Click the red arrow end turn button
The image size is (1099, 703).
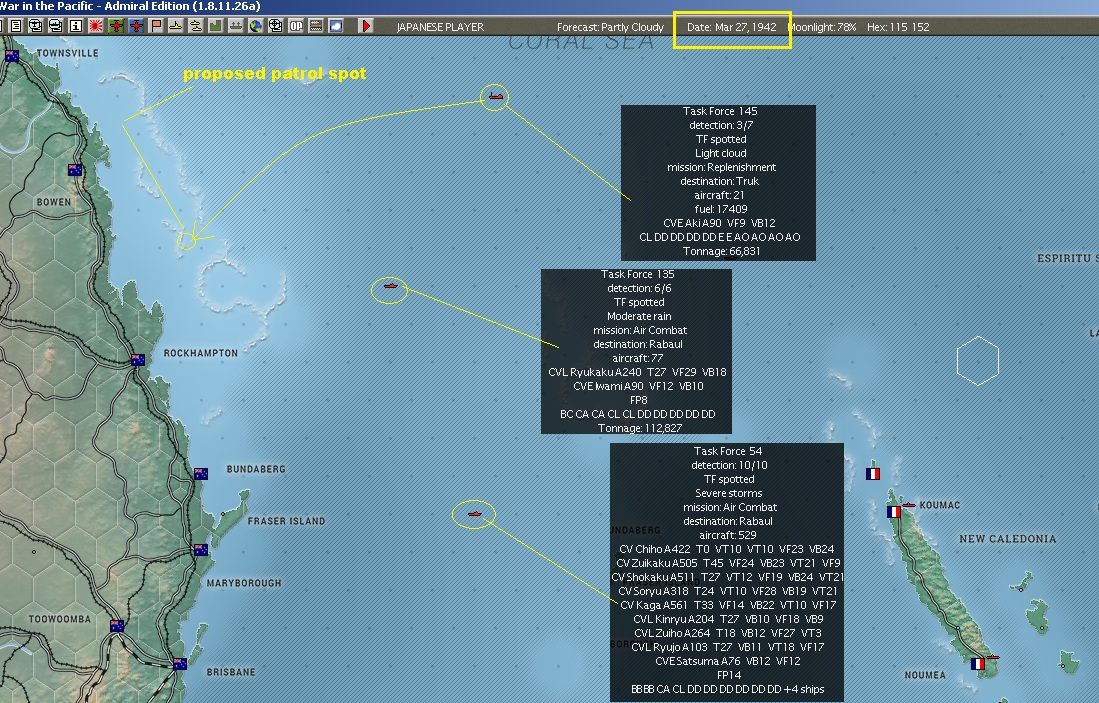[x=366, y=26]
